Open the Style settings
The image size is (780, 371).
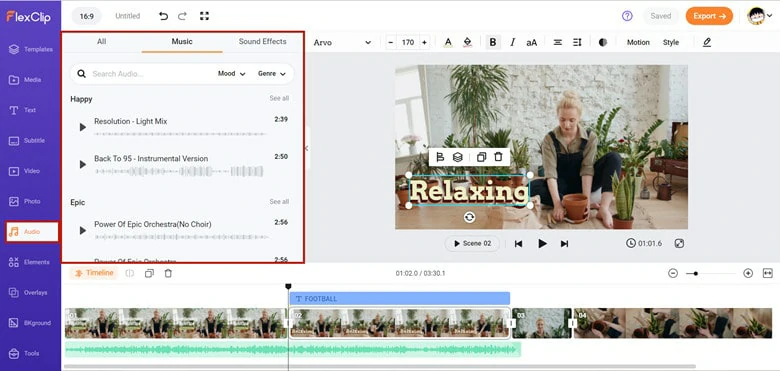pyautogui.click(x=671, y=42)
